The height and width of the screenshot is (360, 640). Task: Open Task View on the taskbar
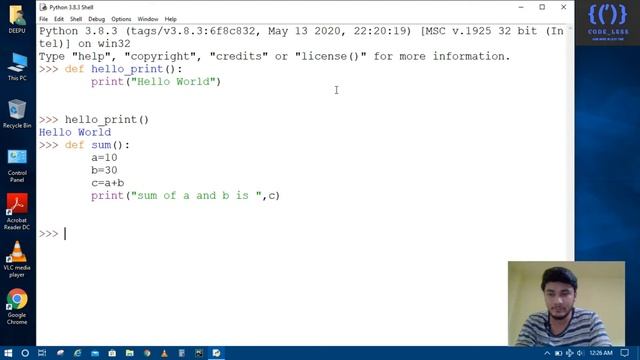coord(42,353)
